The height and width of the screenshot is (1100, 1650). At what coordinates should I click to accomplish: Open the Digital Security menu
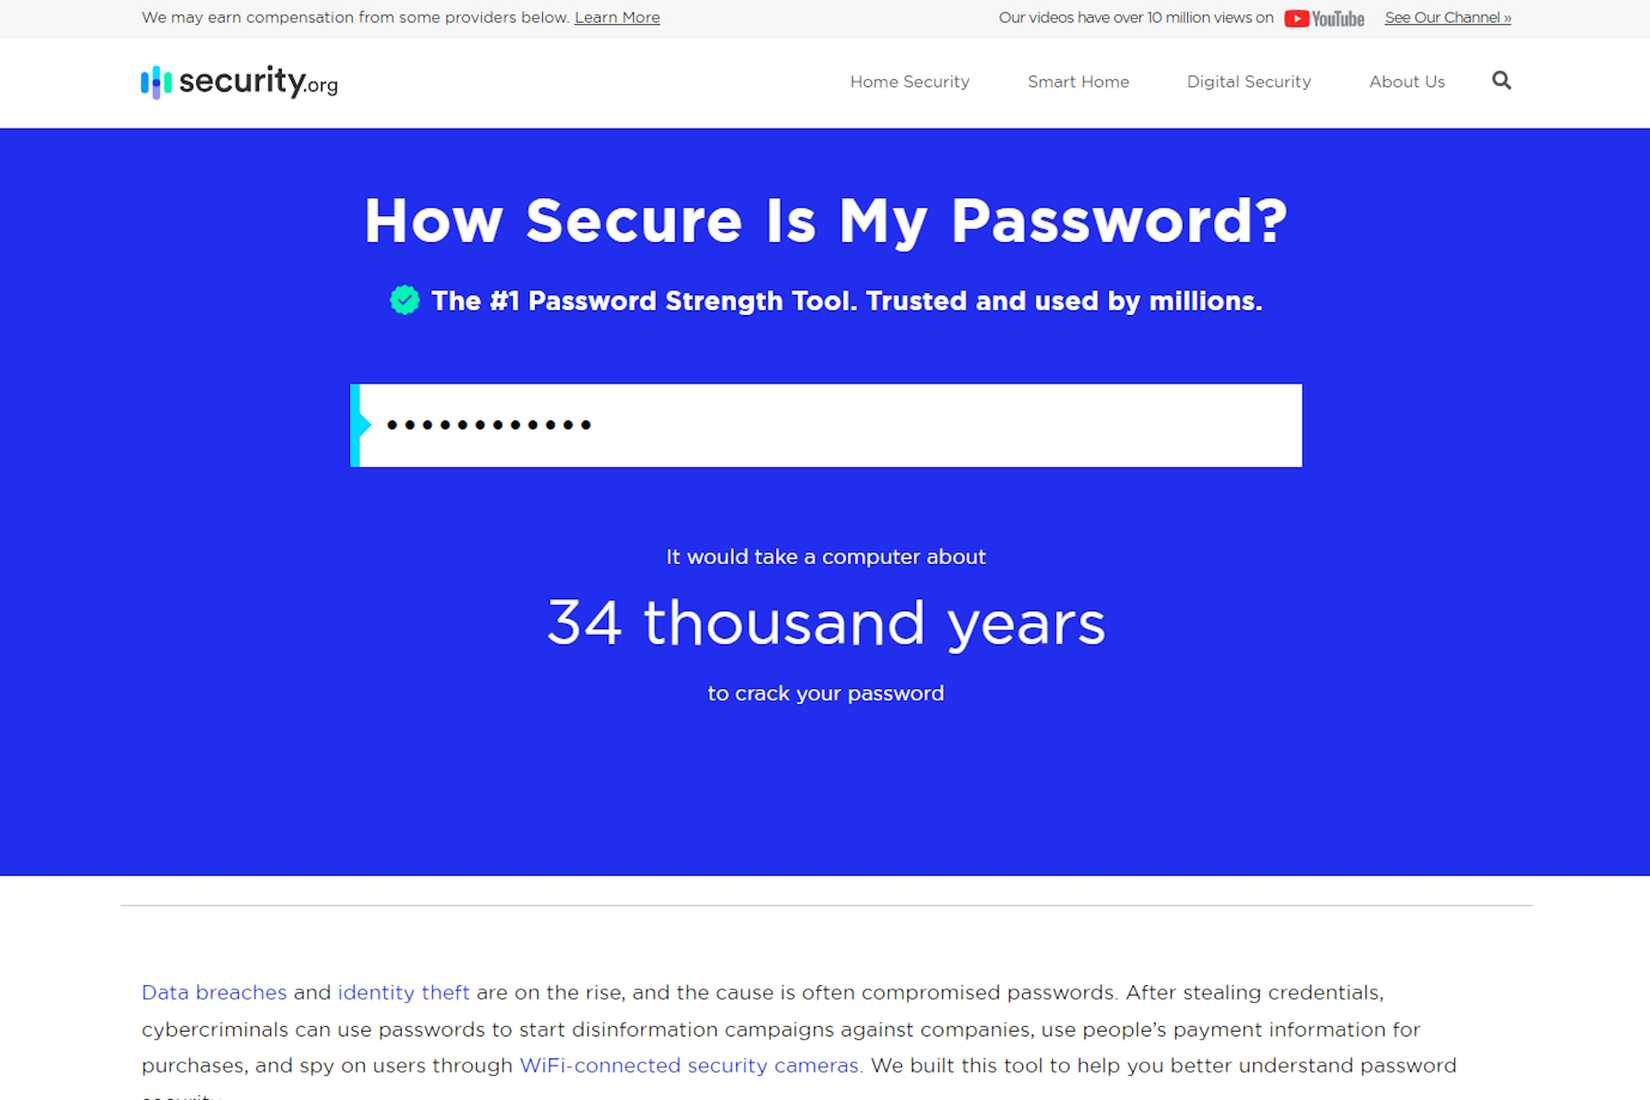(1248, 82)
